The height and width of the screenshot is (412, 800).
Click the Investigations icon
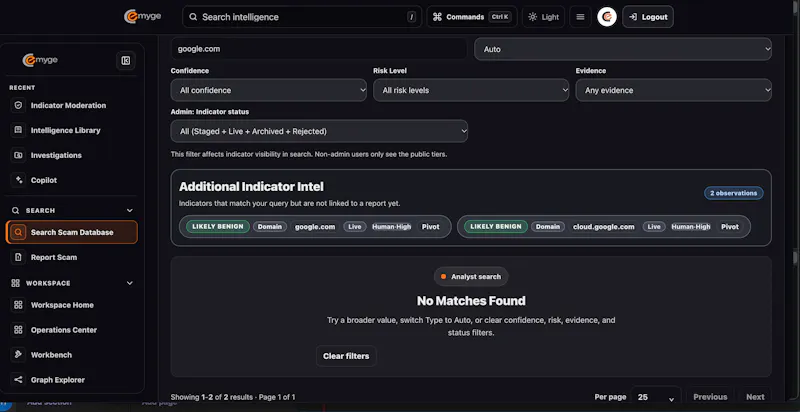tap(18, 156)
